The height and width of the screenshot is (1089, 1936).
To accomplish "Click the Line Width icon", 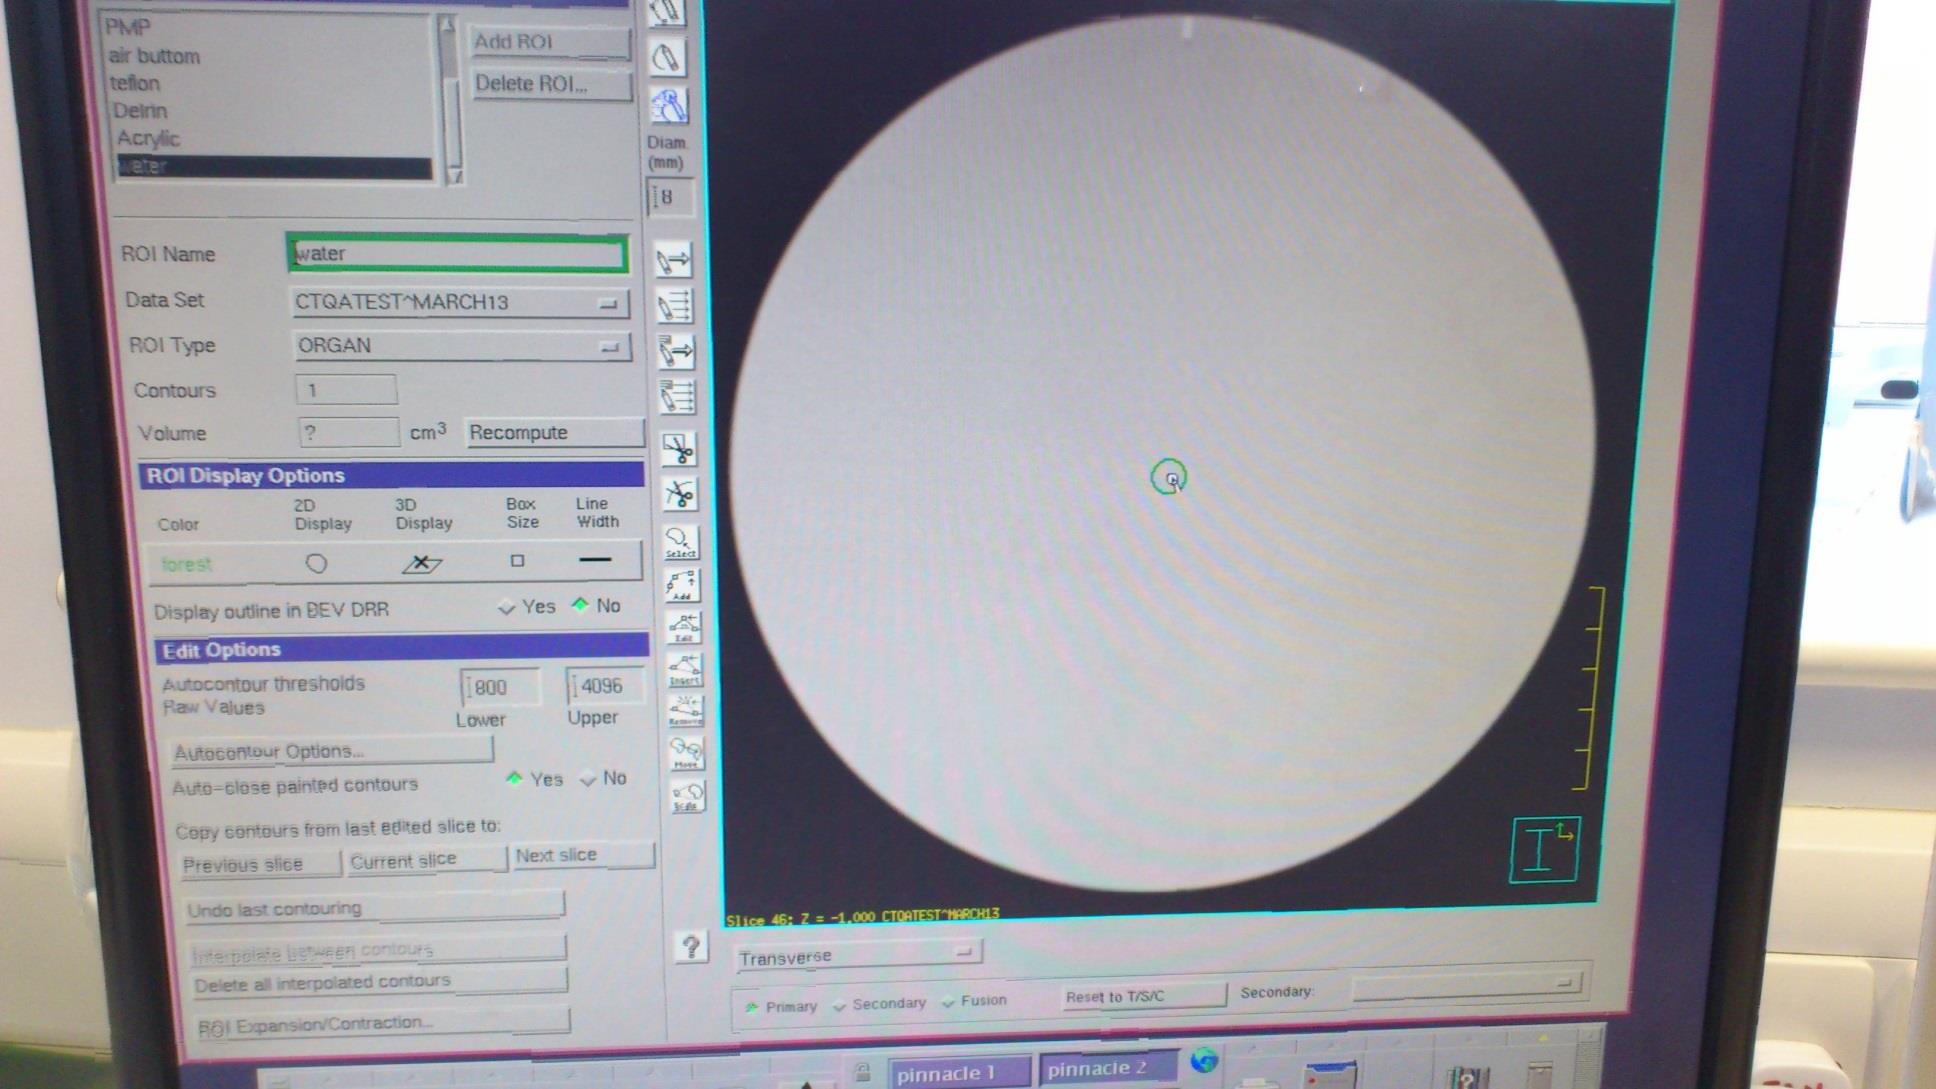I will (x=595, y=559).
